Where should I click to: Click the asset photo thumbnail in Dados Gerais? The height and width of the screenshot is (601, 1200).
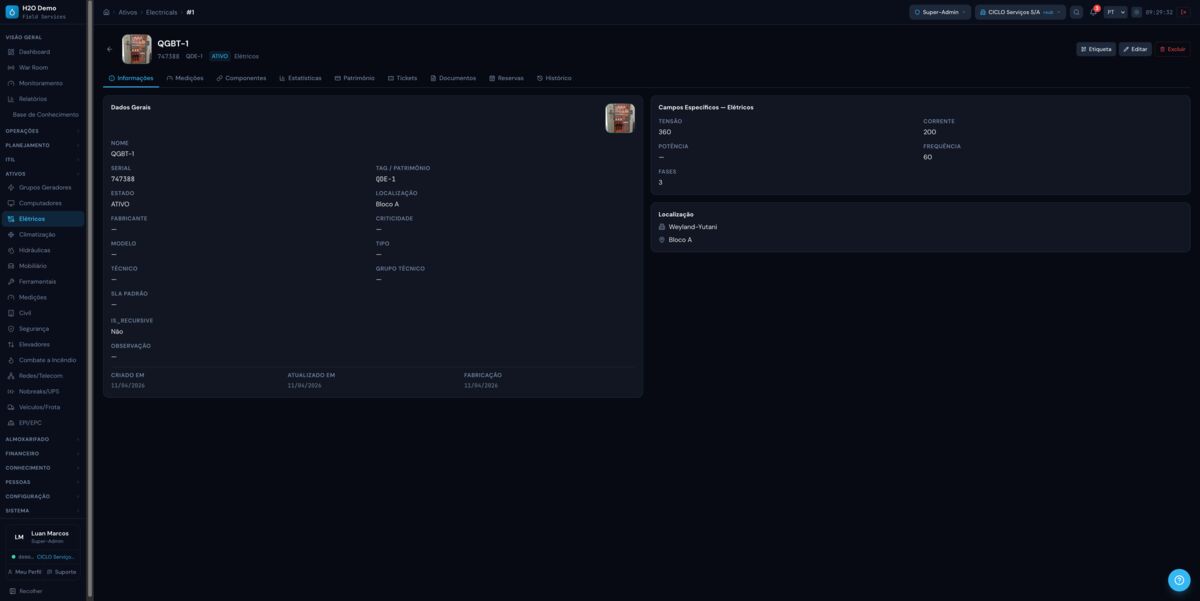click(x=619, y=118)
